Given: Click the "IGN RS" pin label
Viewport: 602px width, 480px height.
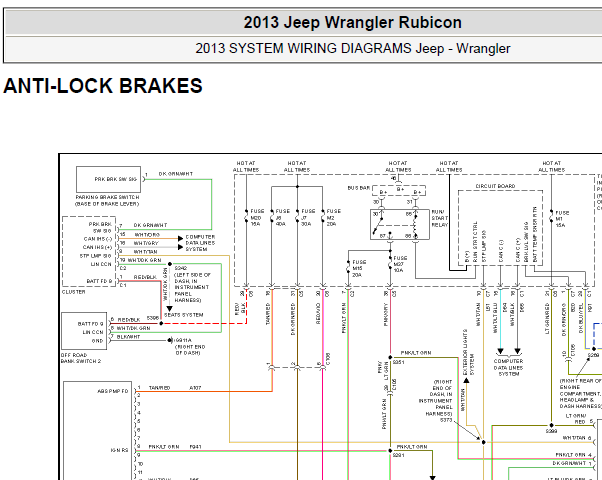Looking at the screenshot, I should (x=119, y=450).
